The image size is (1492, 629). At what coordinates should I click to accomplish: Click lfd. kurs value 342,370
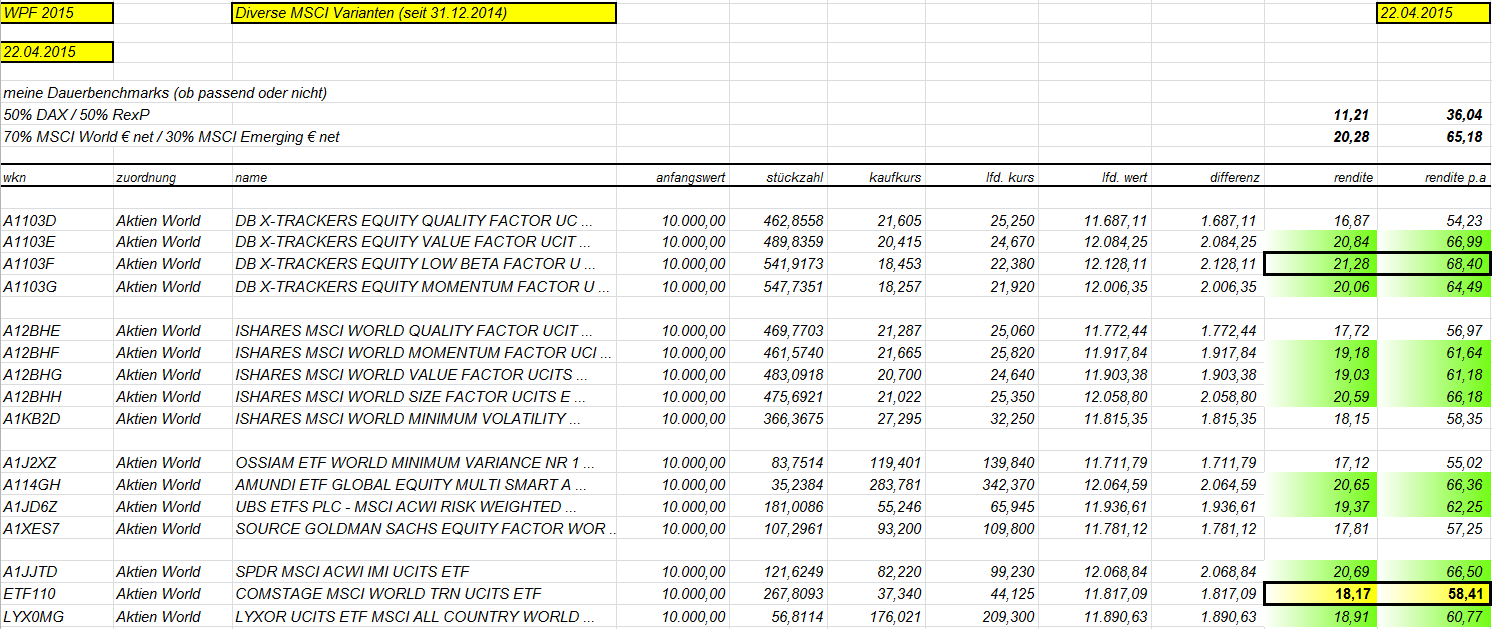pos(1010,484)
